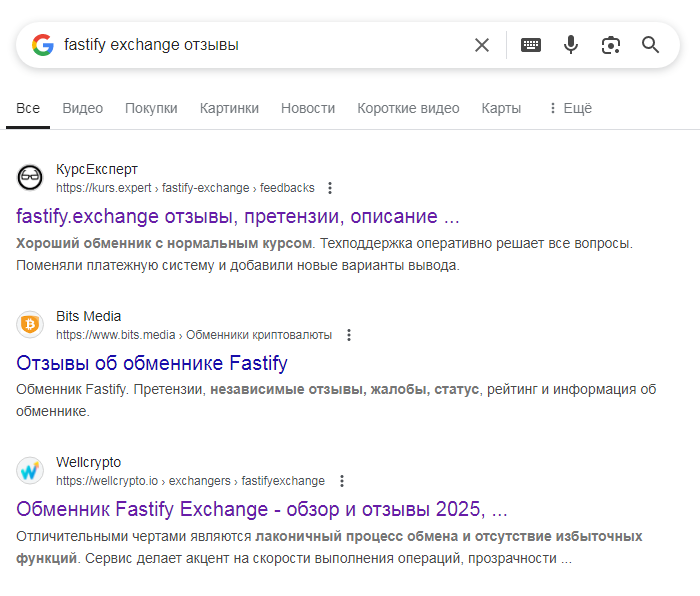Open the Короткие видео tab
This screenshot has width=700, height=596.
click(408, 108)
